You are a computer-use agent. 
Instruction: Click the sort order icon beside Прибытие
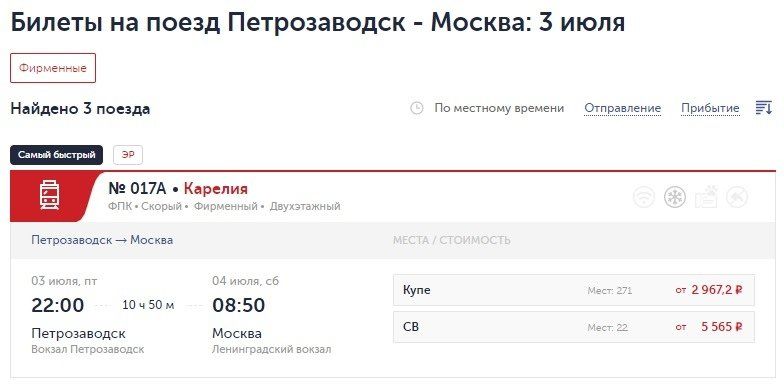(x=764, y=108)
